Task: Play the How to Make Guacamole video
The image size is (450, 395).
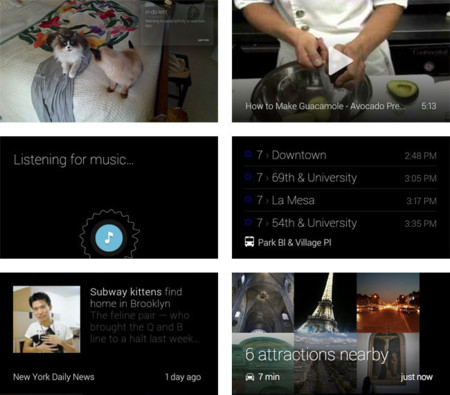Action: [341, 60]
